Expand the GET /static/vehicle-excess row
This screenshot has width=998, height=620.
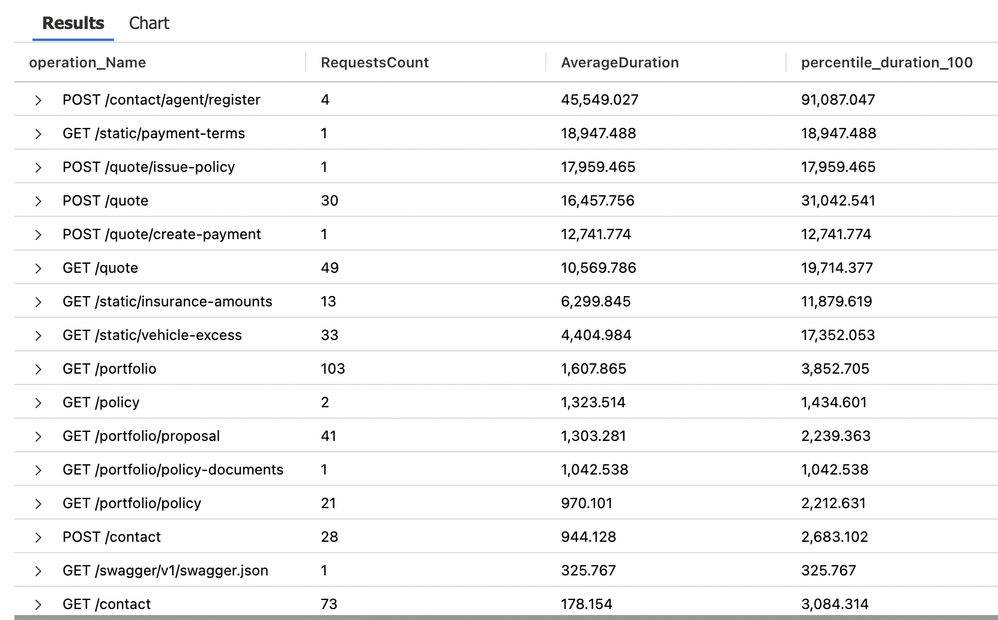pyautogui.click(x=38, y=335)
